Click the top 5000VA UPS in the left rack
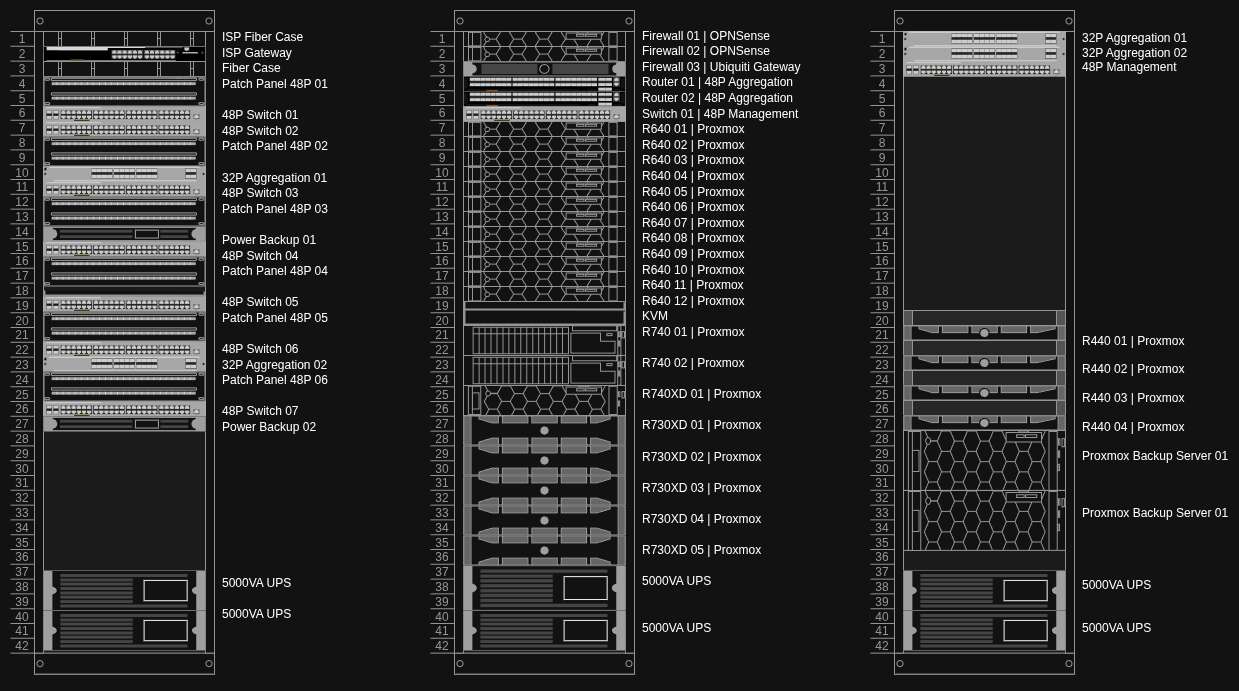The image size is (1239, 691). (x=124, y=590)
